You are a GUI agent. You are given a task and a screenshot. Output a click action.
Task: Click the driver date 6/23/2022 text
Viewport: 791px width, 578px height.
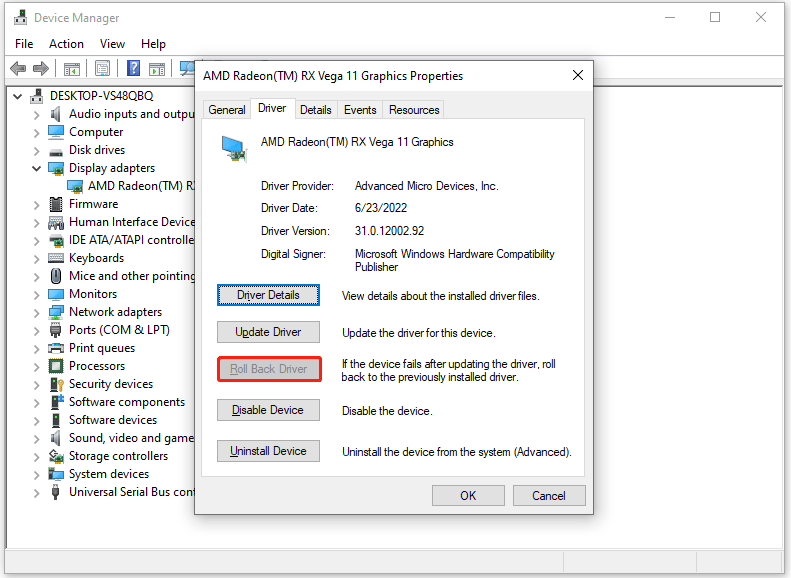(x=381, y=208)
